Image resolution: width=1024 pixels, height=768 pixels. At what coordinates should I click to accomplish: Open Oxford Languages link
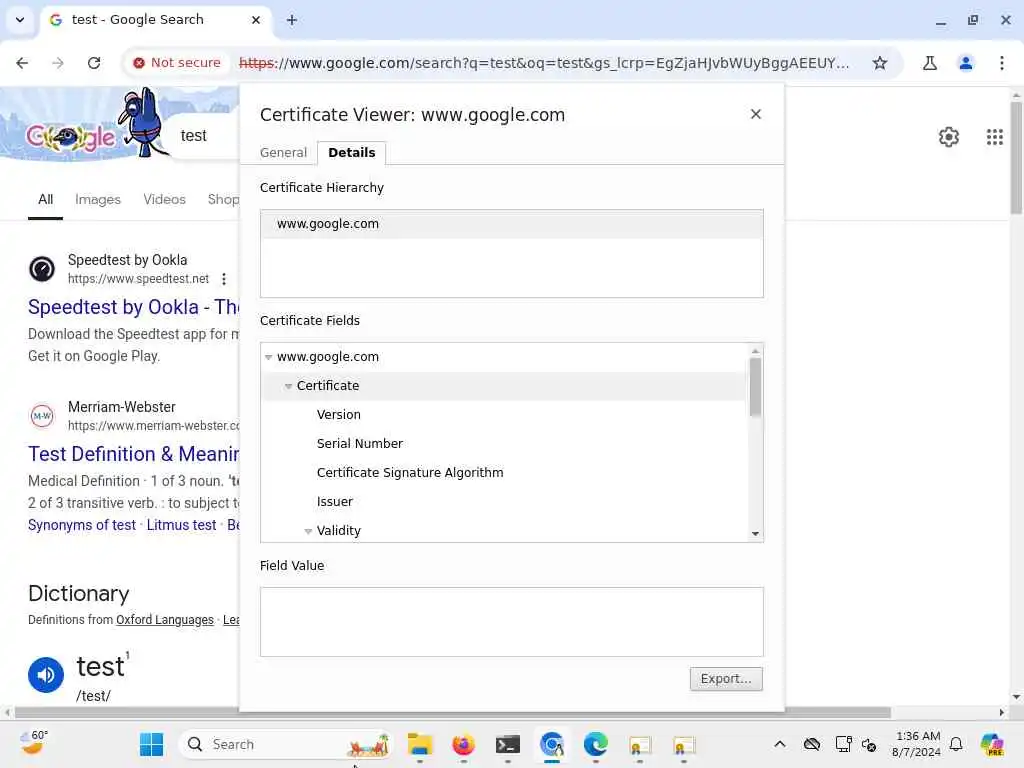(x=165, y=620)
